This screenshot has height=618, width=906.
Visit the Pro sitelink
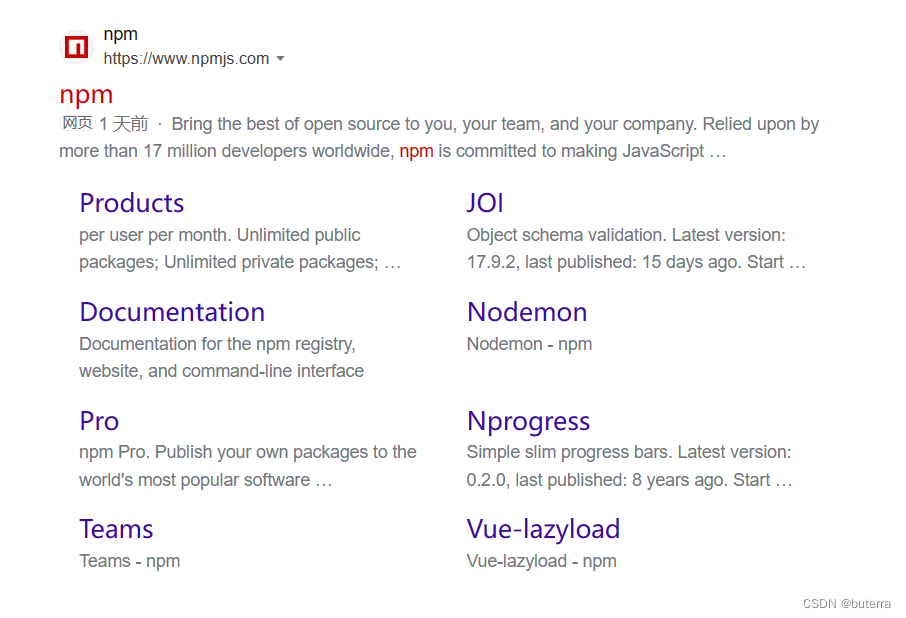(x=99, y=421)
